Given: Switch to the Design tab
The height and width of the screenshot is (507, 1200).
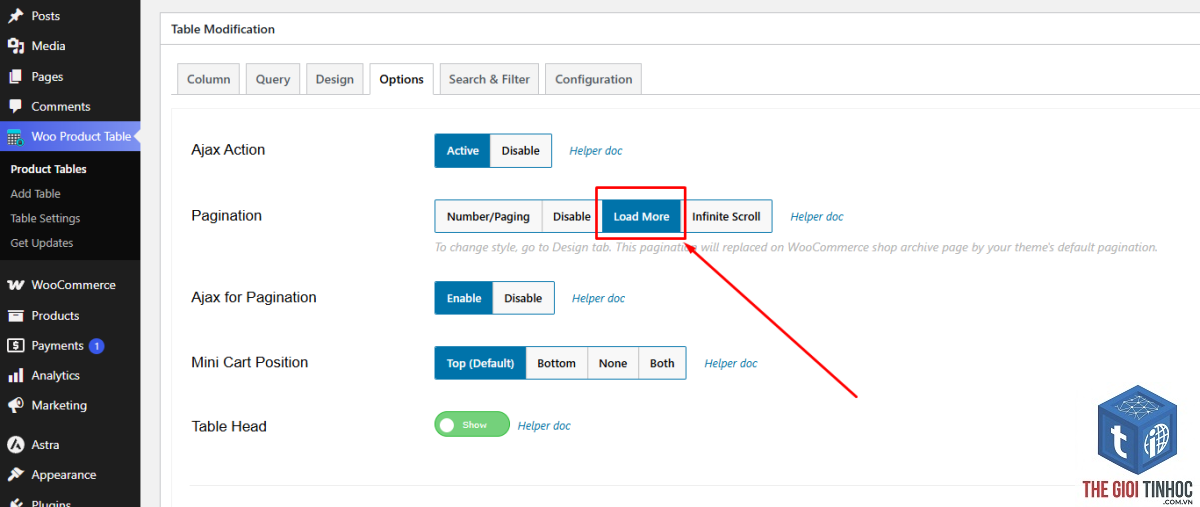Looking at the screenshot, I should [335, 79].
